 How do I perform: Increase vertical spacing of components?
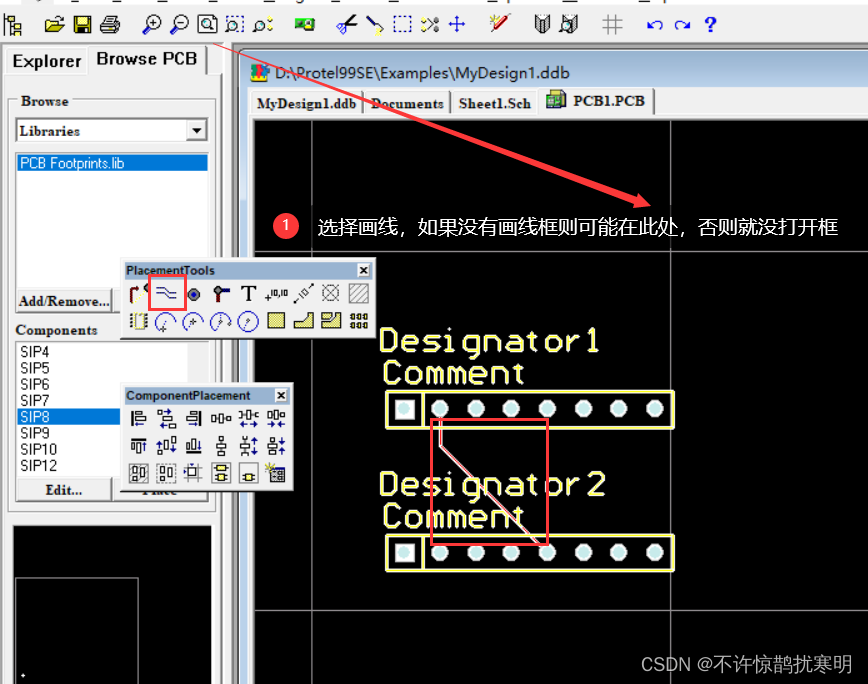point(249,445)
